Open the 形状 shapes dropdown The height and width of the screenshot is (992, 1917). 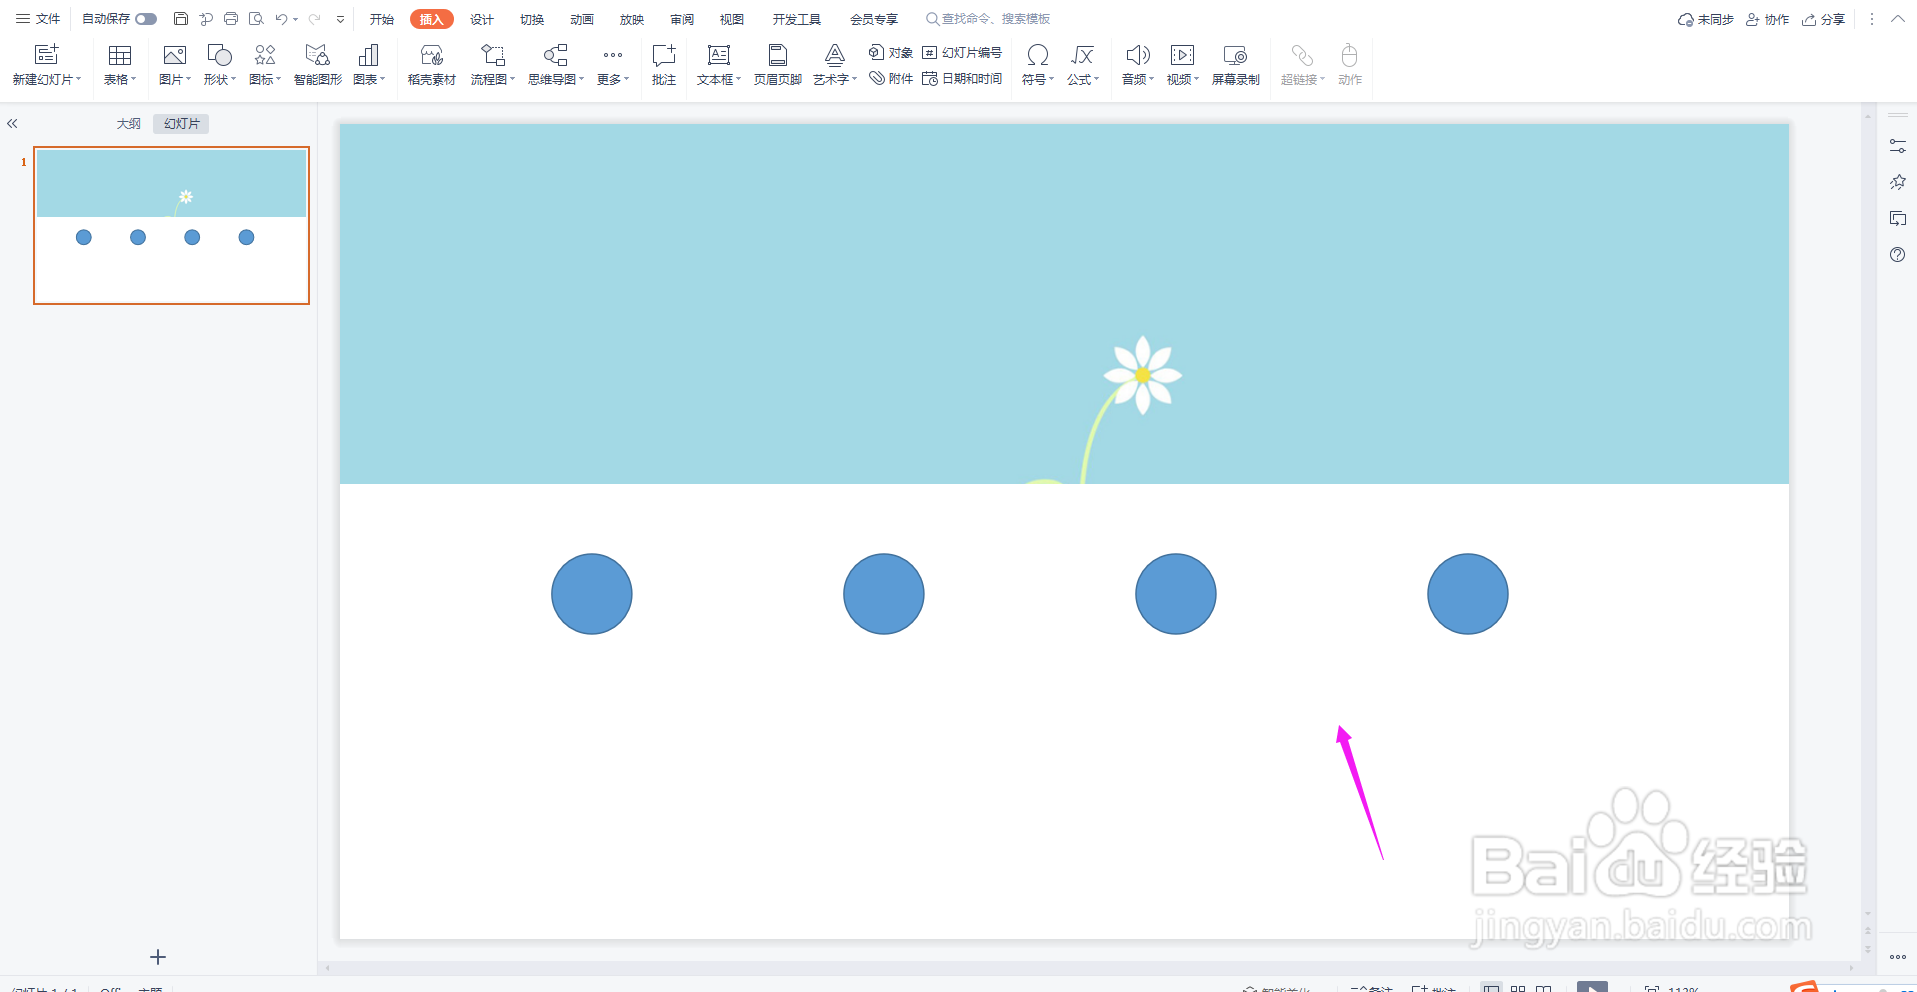[220, 65]
